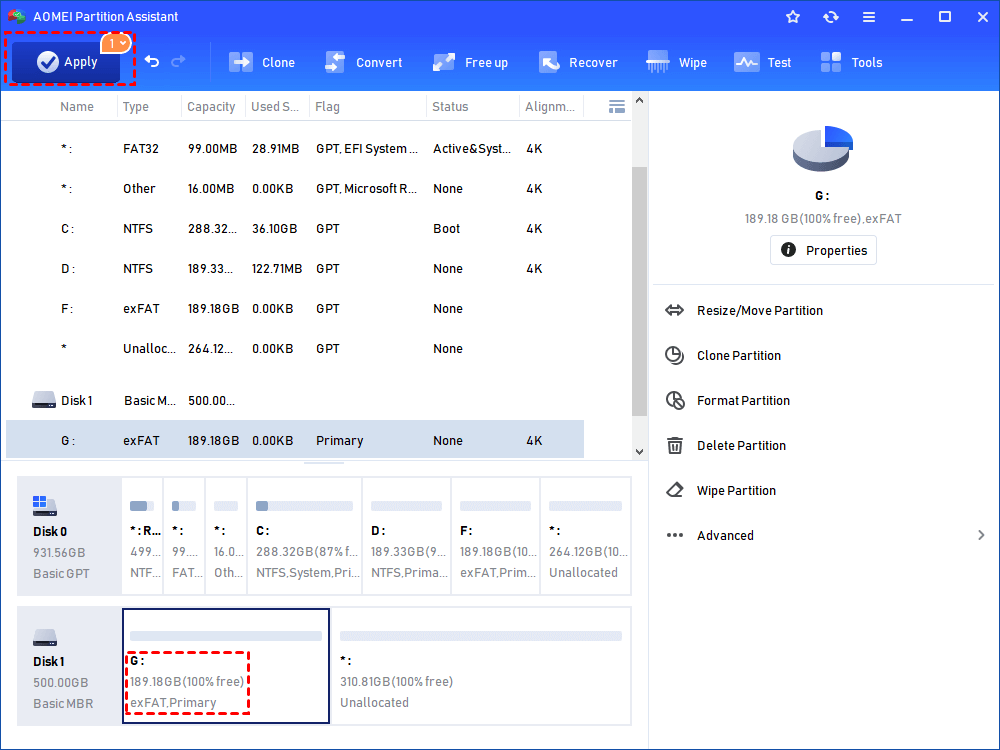
Task: Click Resize/Move Partition option
Action: click(760, 311)
